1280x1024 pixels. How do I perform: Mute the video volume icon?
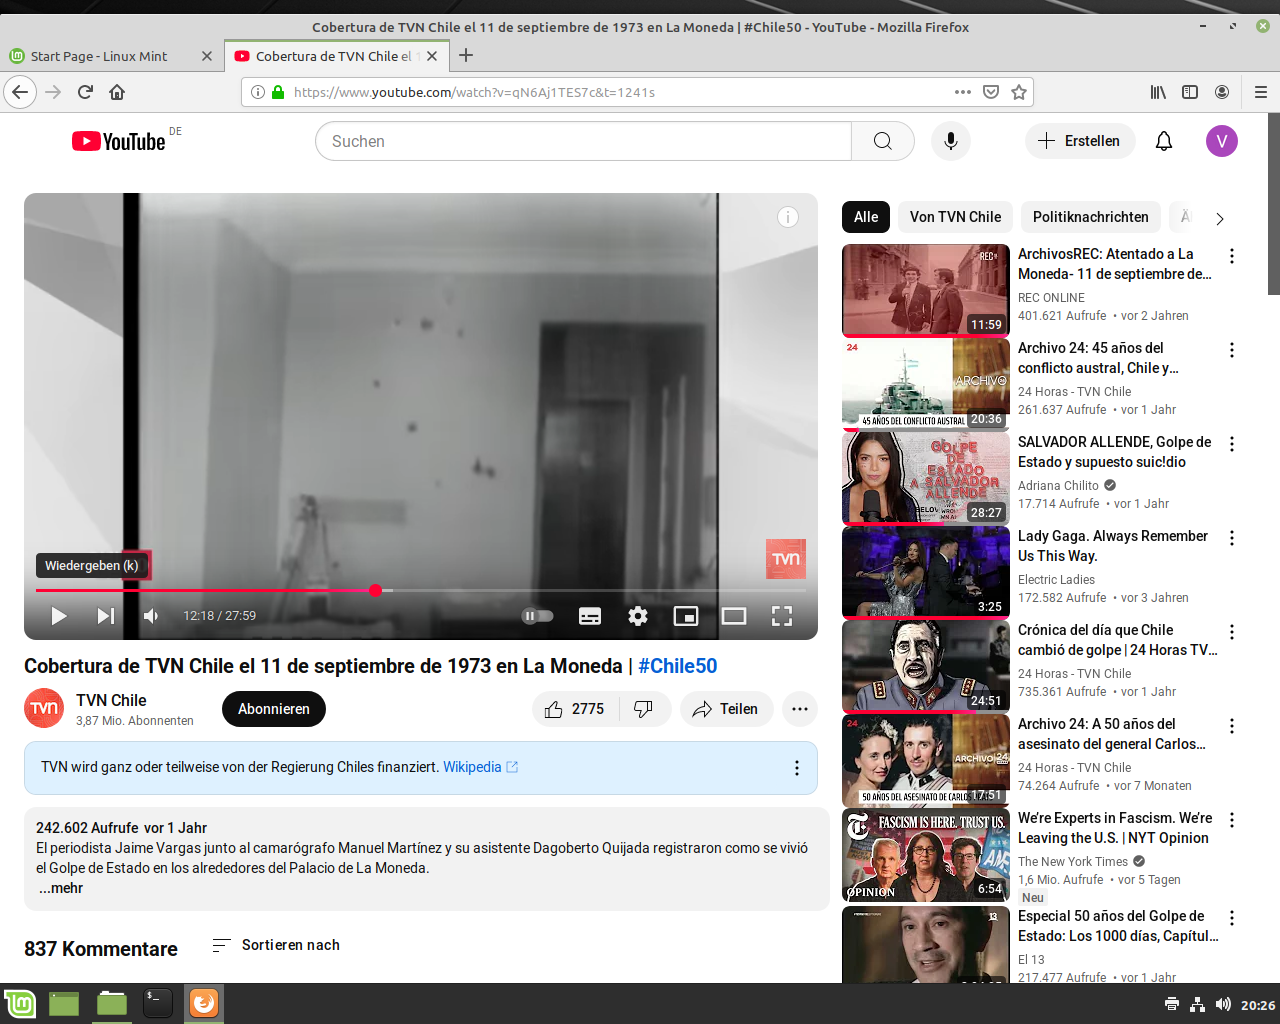[151, 616]
